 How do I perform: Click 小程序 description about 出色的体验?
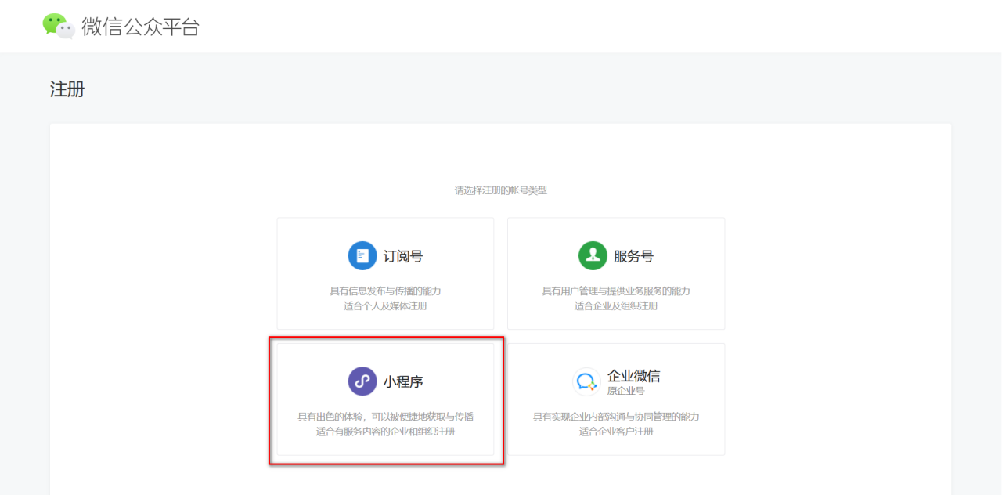[386, 416]
